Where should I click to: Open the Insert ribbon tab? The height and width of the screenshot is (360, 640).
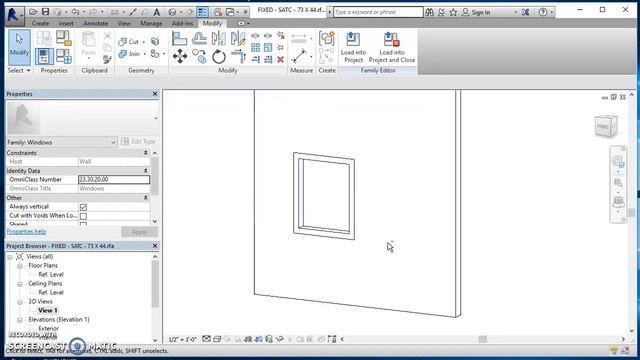66,23
